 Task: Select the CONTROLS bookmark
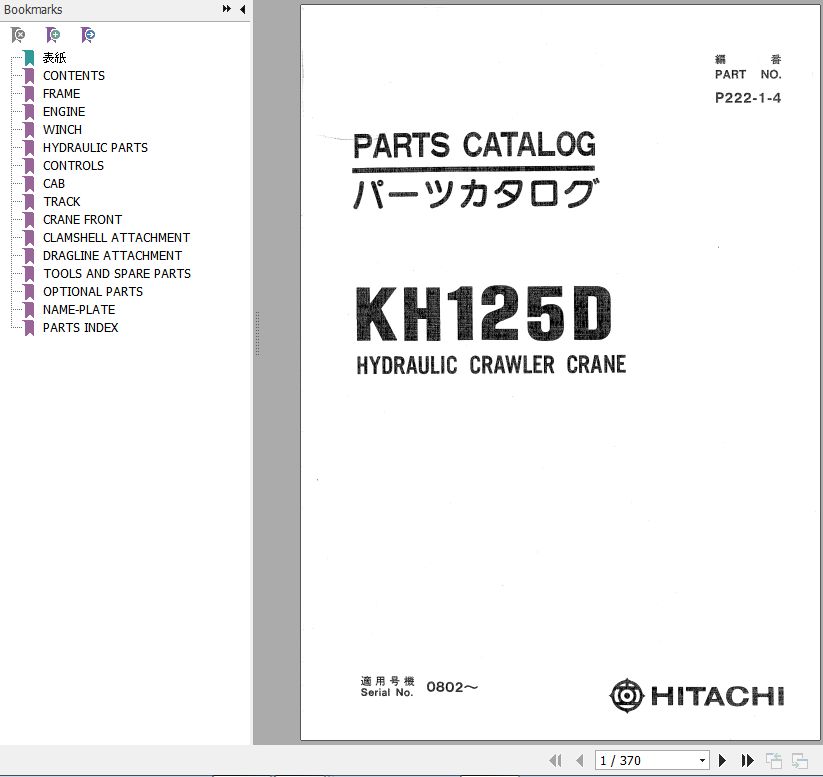click(73, 165)
